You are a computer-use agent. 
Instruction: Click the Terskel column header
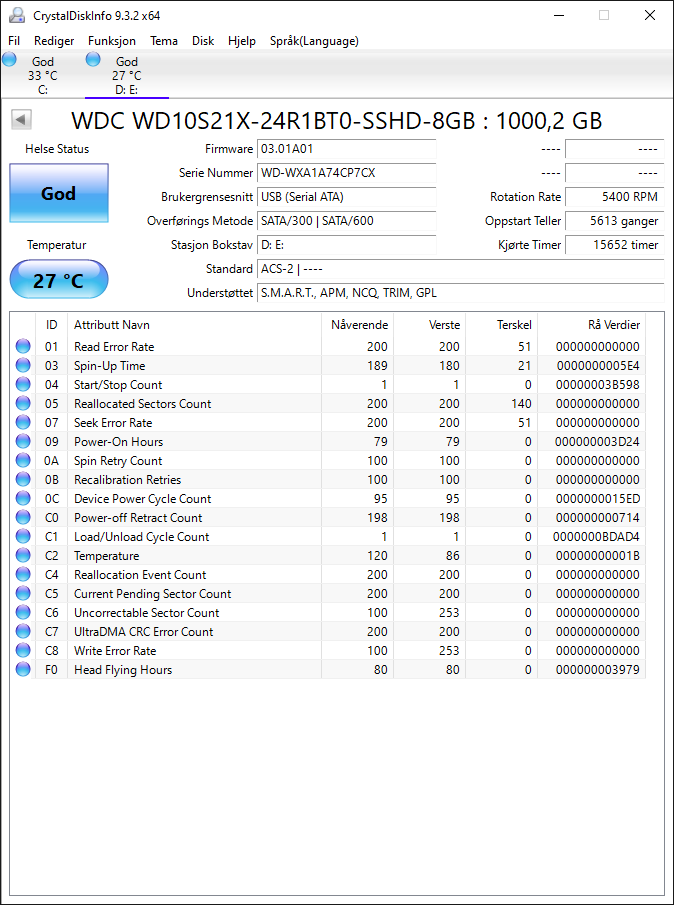tap(501, 325)
